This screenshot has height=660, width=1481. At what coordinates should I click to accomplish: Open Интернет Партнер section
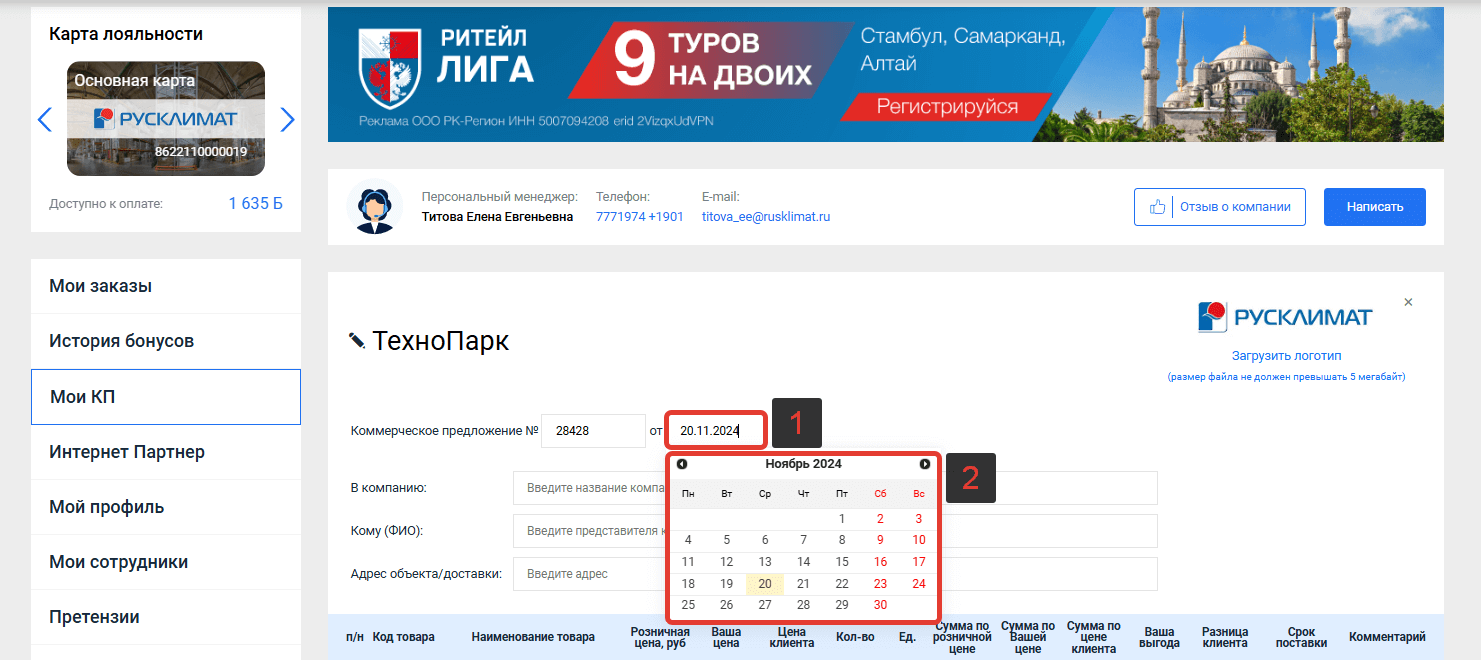(166, 452)
